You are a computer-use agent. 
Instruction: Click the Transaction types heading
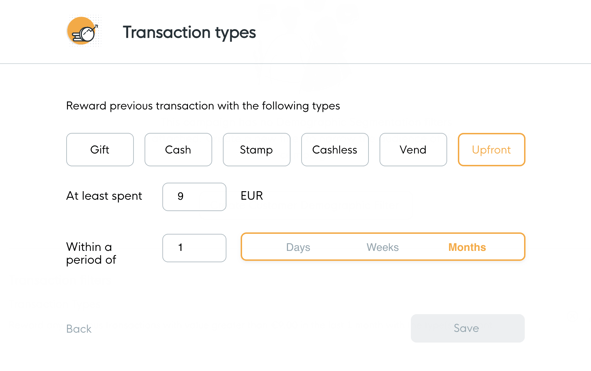pos(189,32)
